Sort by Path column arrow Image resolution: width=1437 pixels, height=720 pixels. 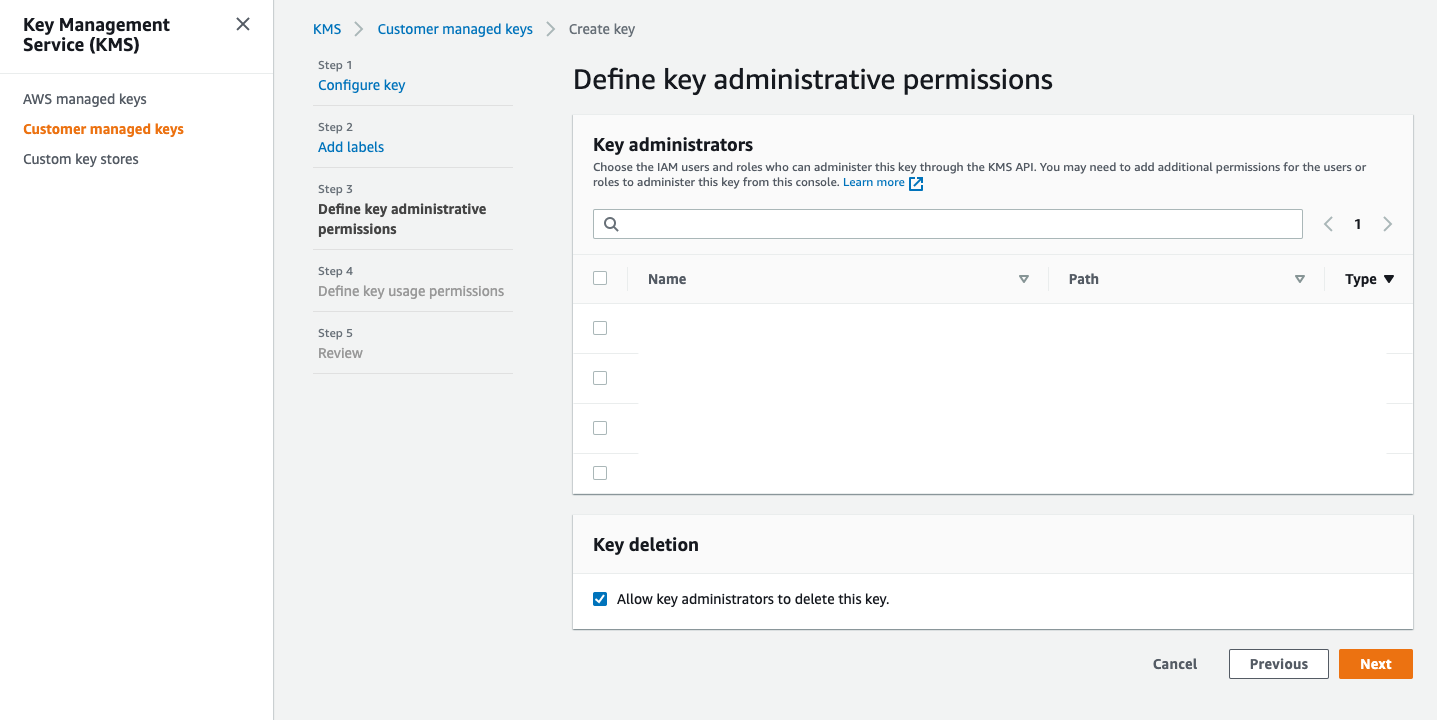point(1299,279)
